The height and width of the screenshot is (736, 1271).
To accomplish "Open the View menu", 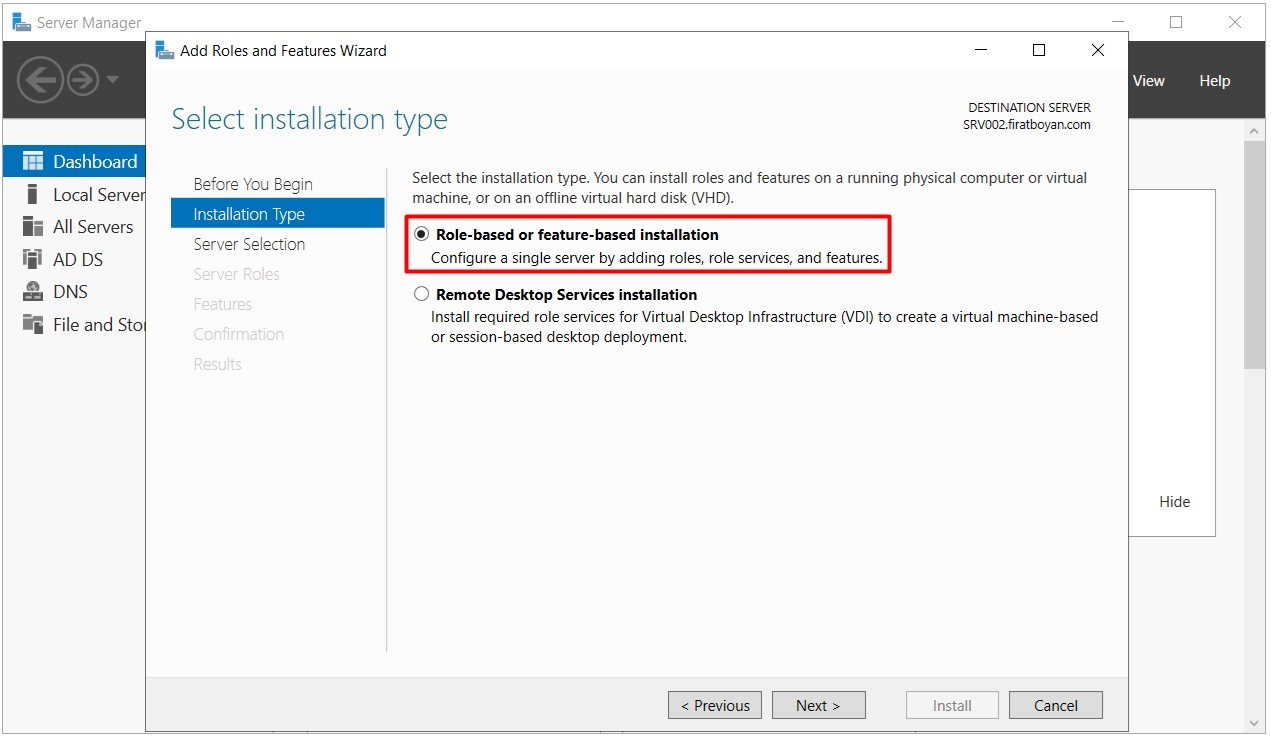I will 1148,81.
